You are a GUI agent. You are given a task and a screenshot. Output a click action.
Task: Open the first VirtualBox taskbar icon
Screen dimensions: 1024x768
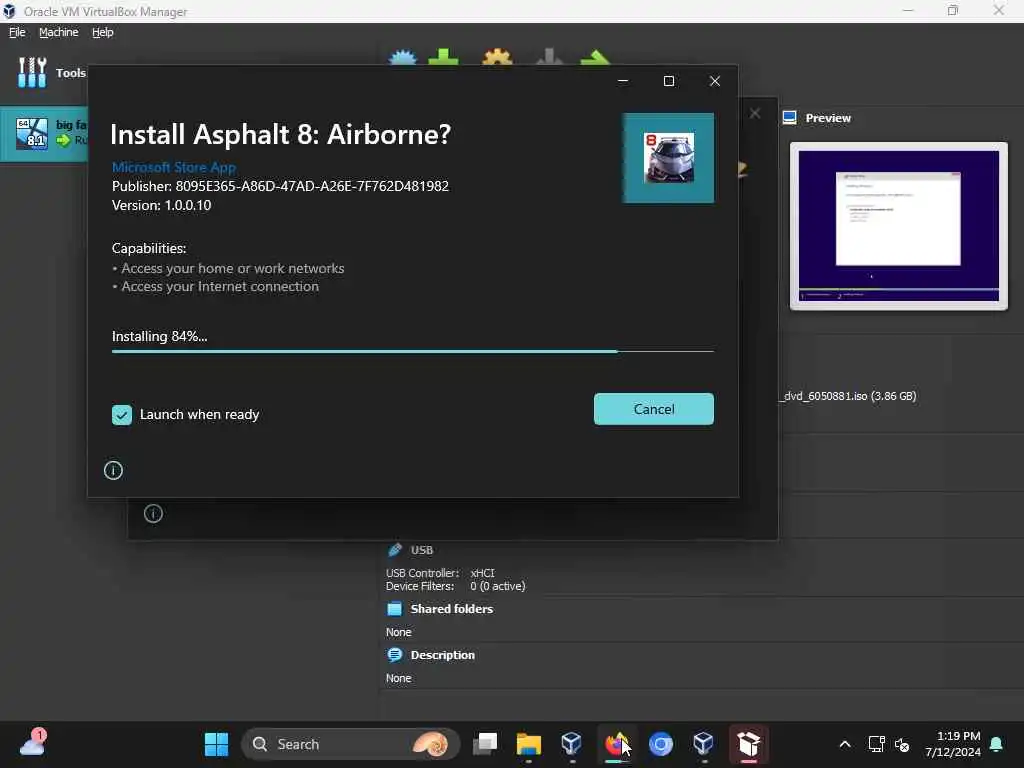[571, 744]
